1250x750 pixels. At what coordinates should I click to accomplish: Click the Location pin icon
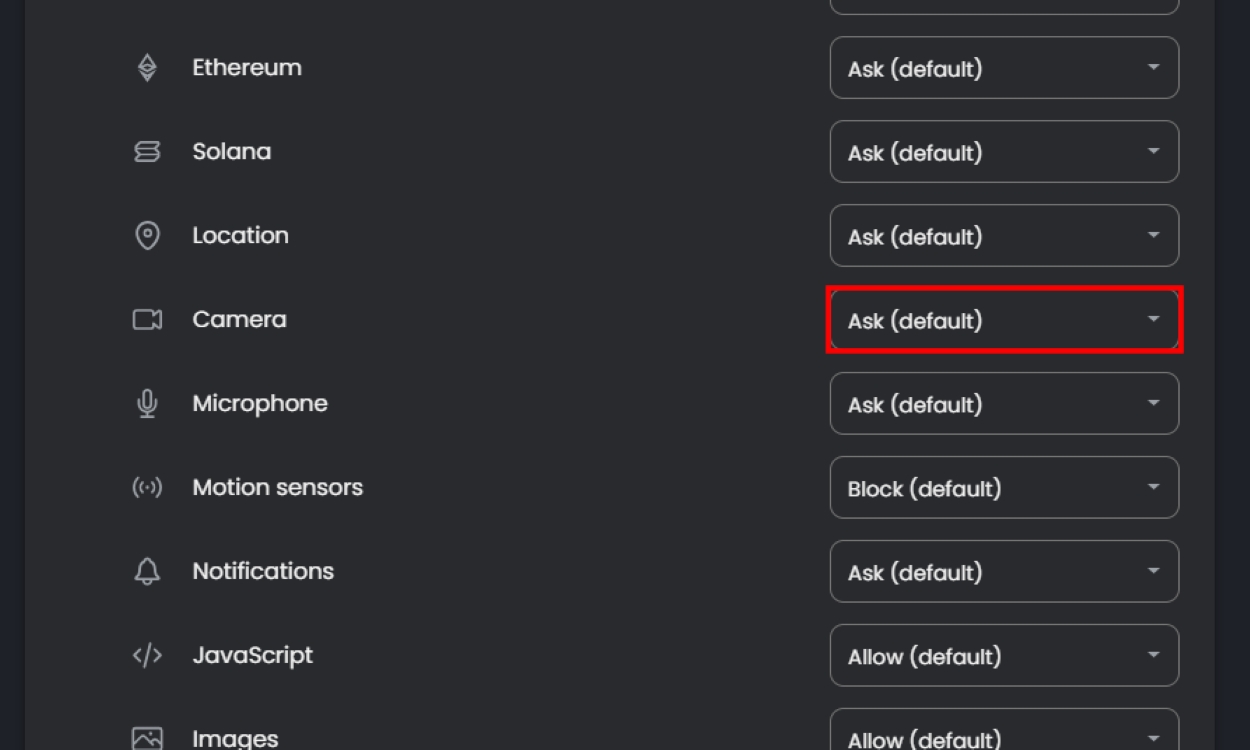[147, 236]
